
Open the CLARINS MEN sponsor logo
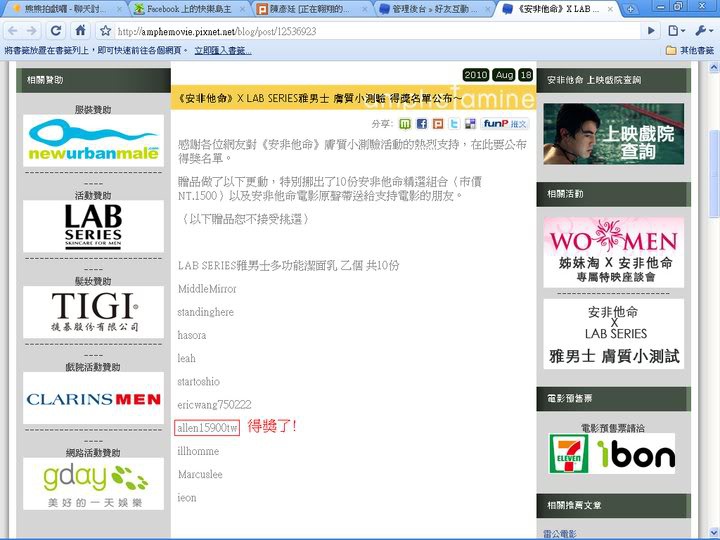click(93, 398)
